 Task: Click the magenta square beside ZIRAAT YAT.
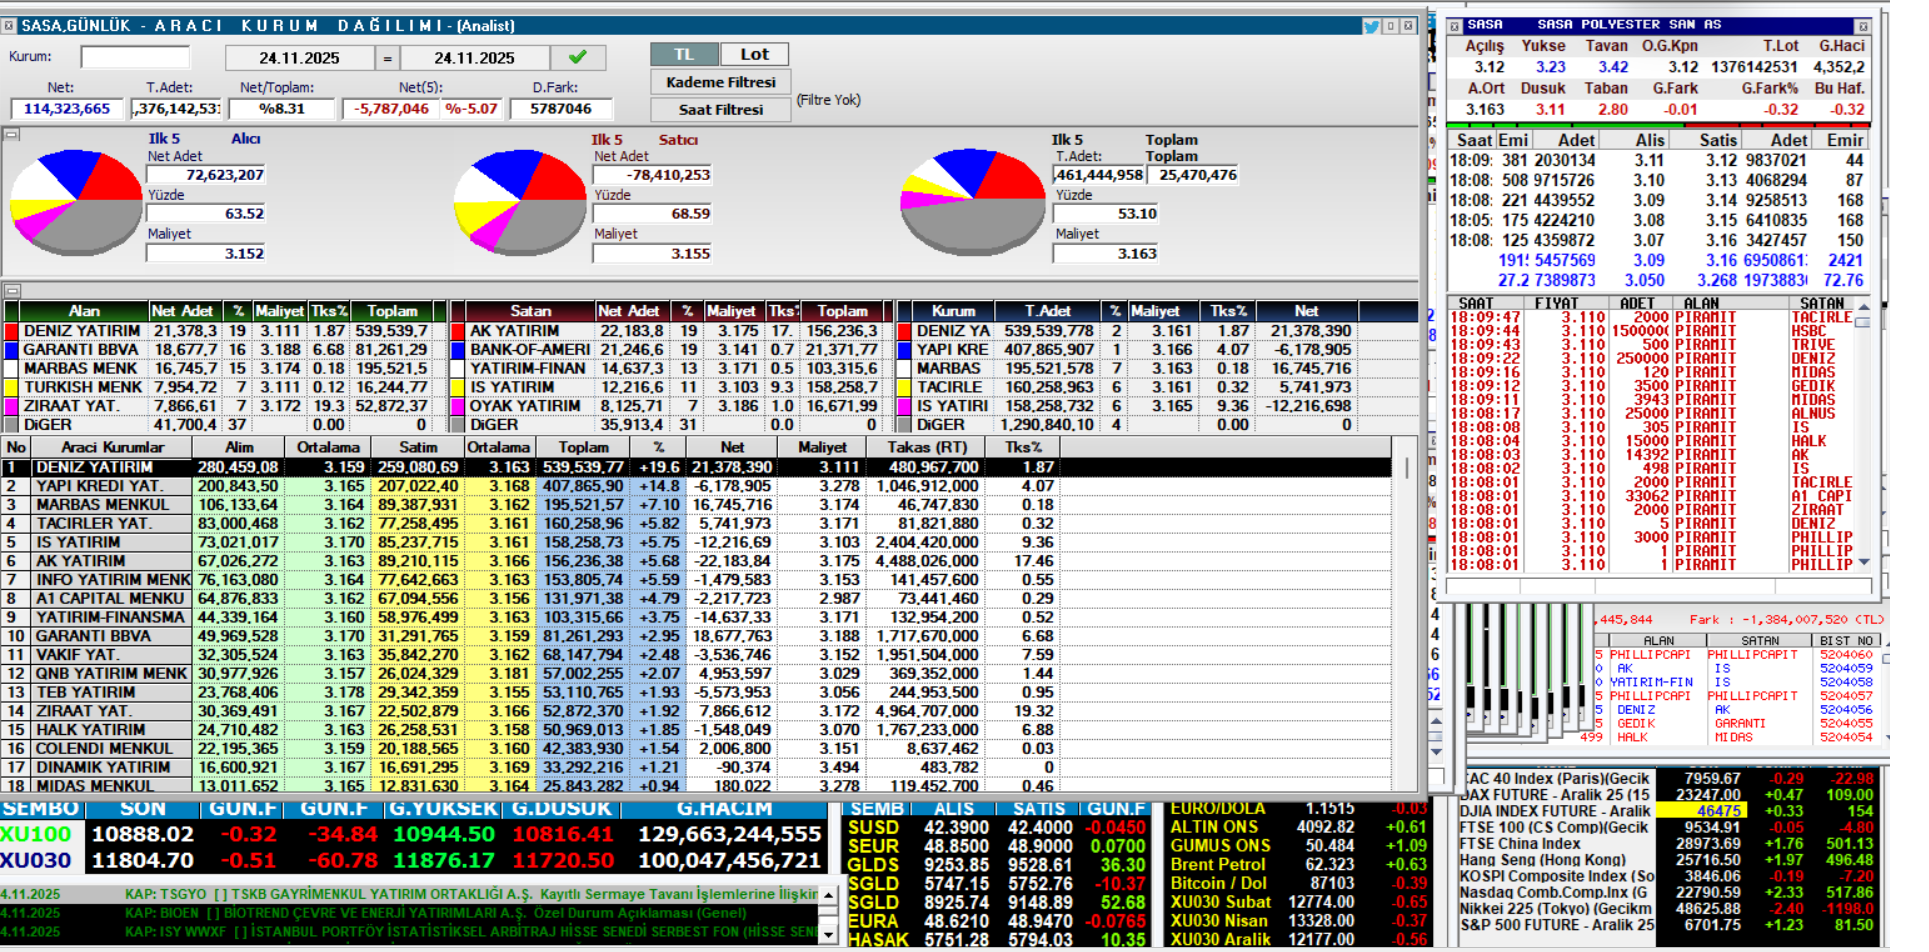point(11,406)
